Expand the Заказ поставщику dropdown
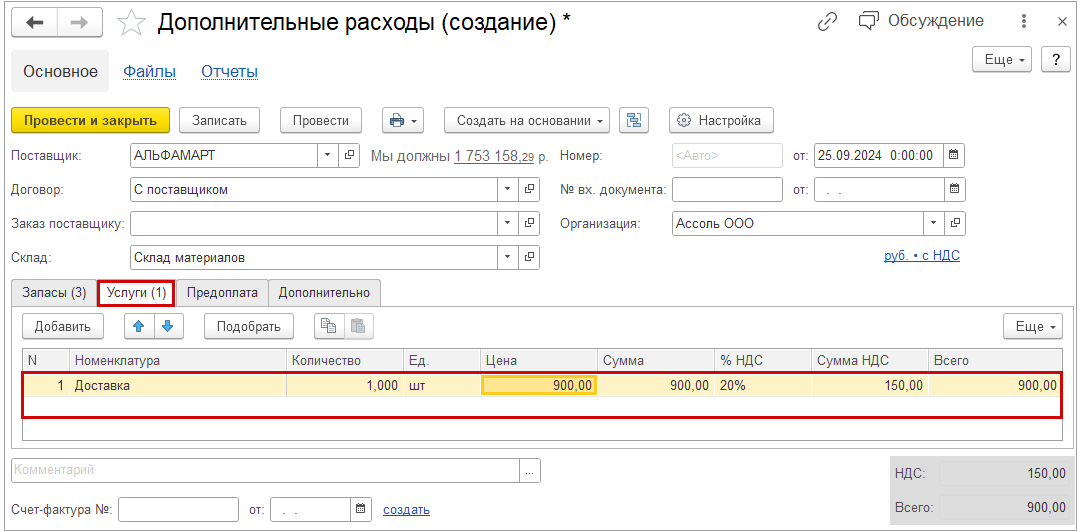Image resolution: width=1080 pixels, height=532 pixels. coord(508,223)
